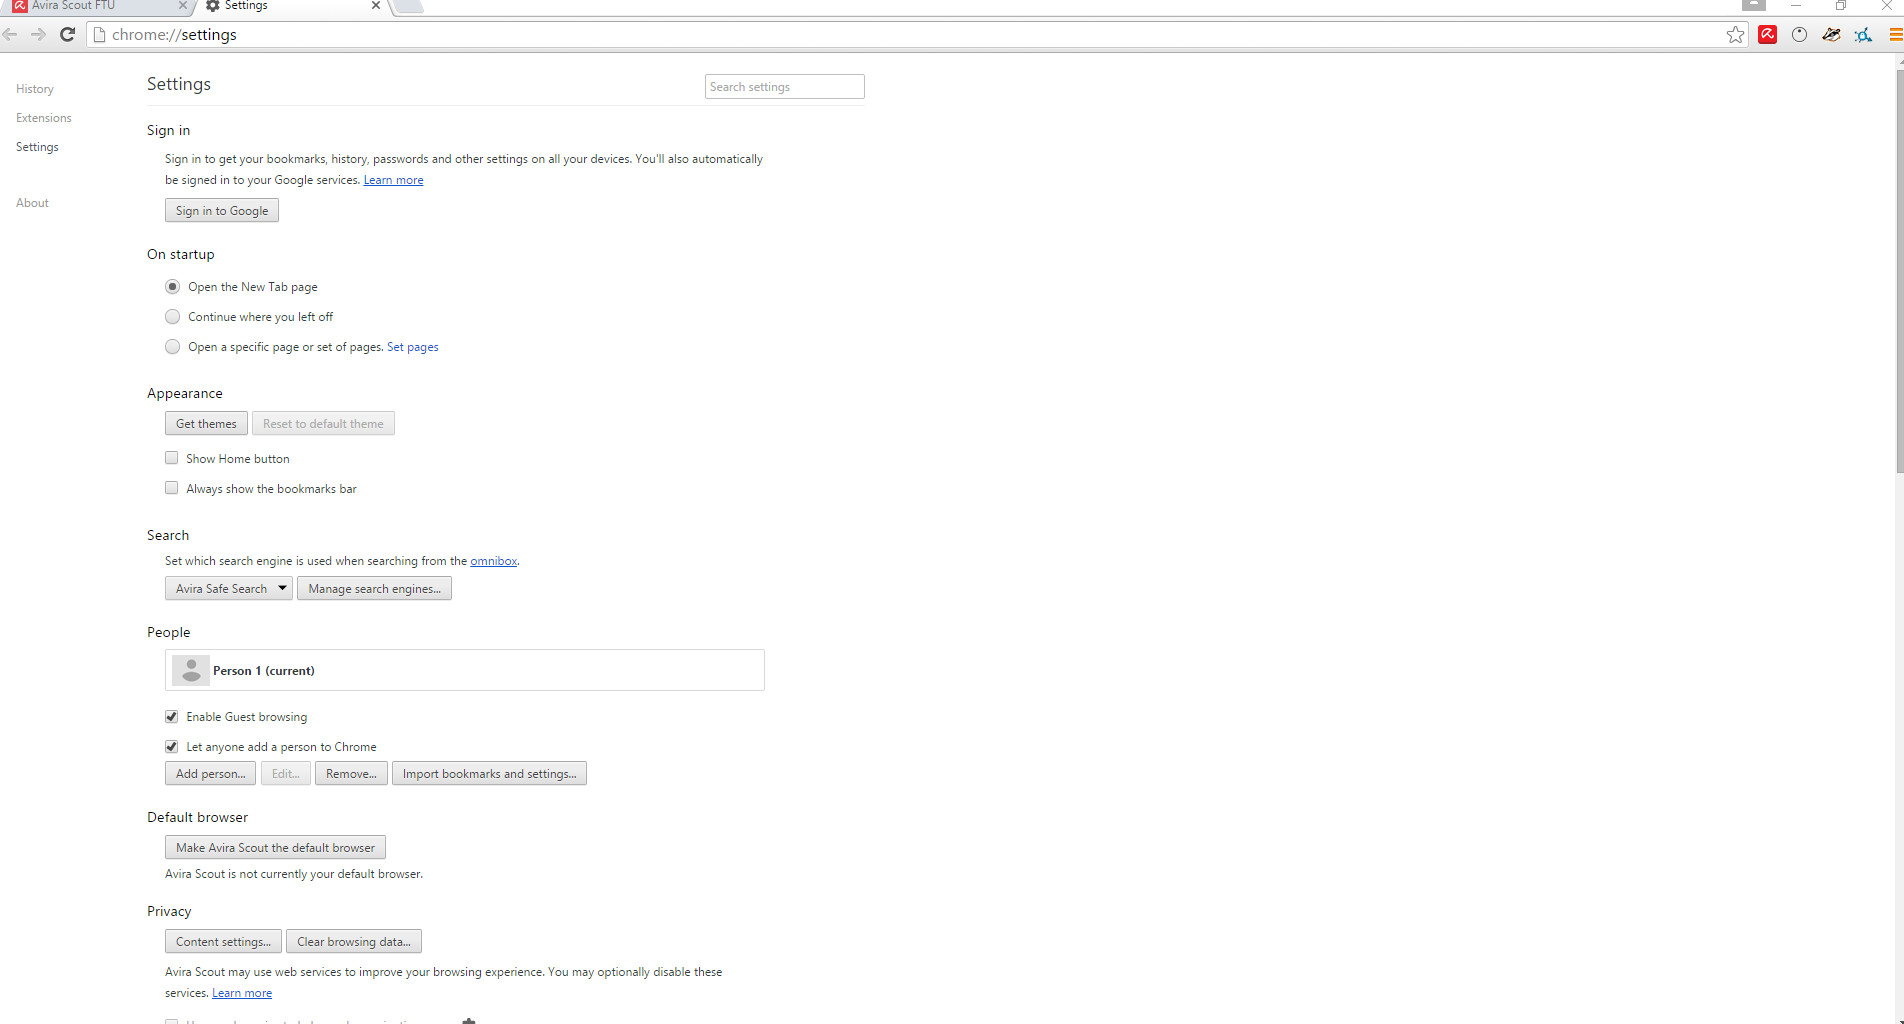Open the sign-in Learn more link
The image size is (1904, 1024).
point(393,180)
